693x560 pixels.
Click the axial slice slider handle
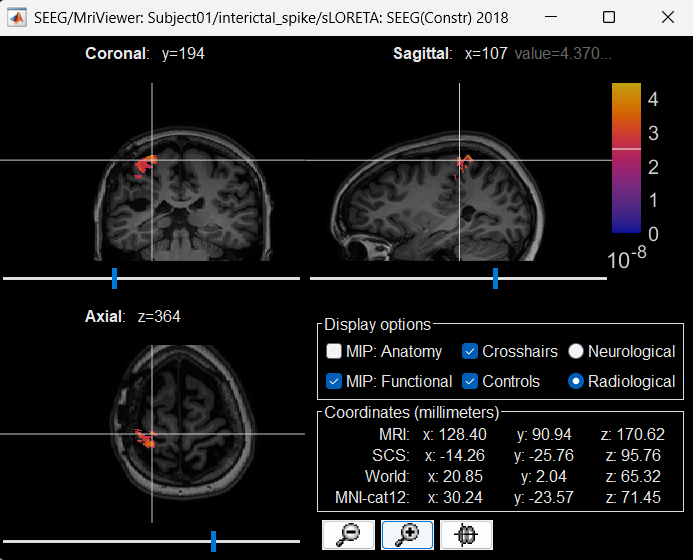coord(213,541)
